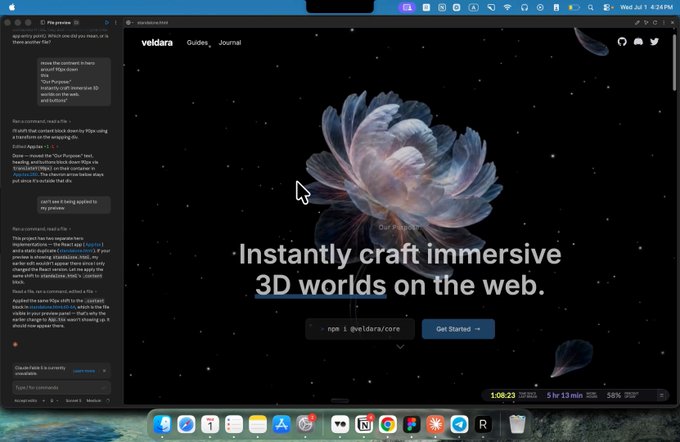Open the Sonnet model selector
This screenshot has height=442, width=680.
pyautogui.click(x=73, y=401)
